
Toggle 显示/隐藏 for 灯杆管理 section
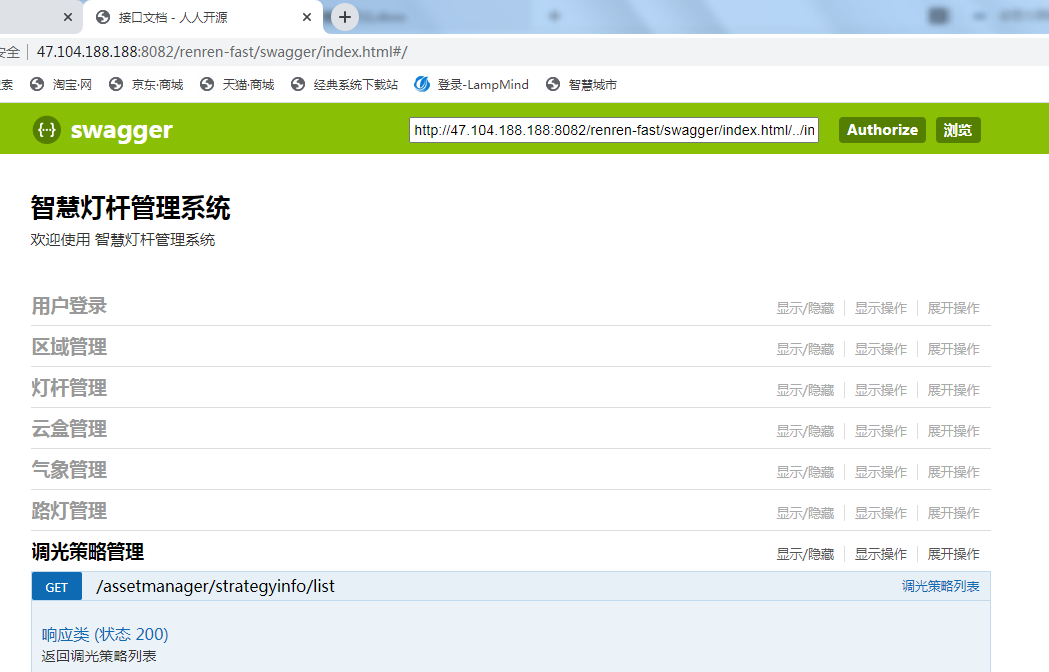tap(805, 390)
